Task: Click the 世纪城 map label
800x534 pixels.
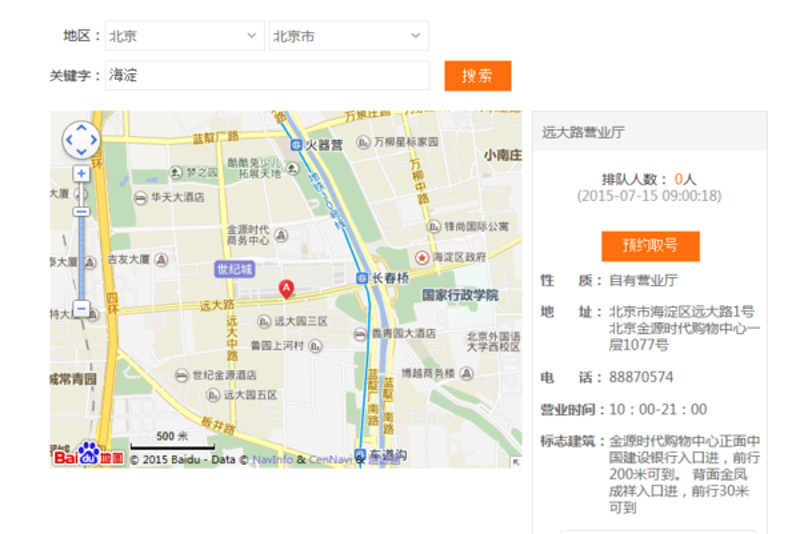Action: point(235,269)
